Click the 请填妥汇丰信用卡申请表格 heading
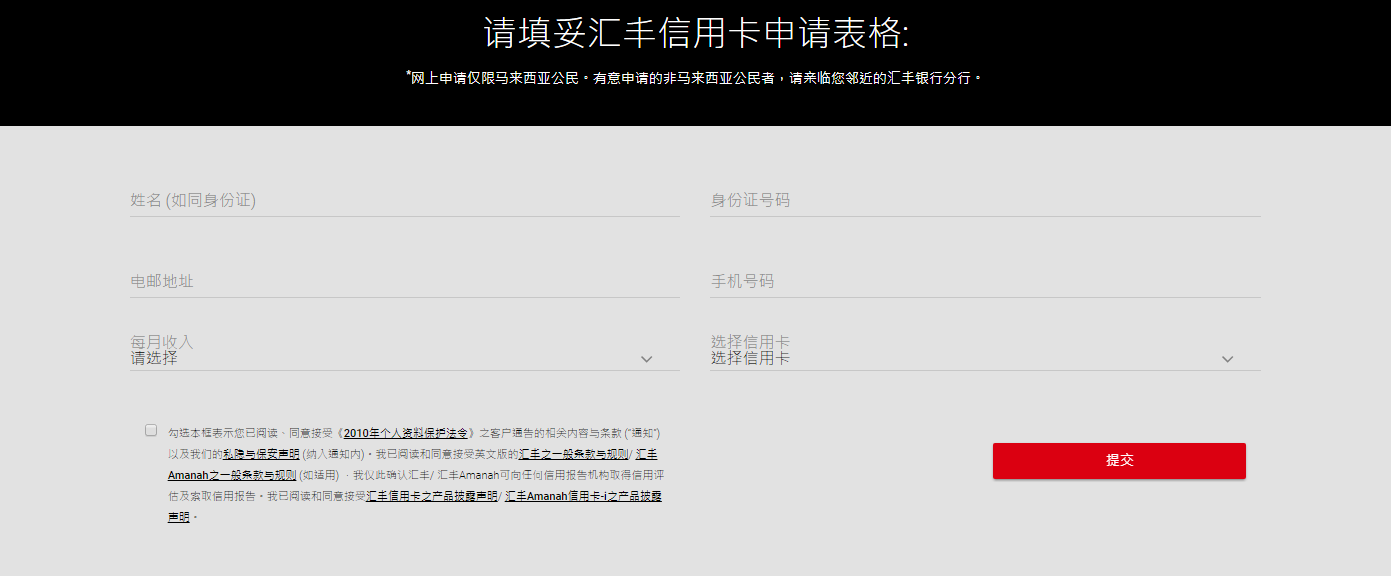Image resolution: width=1391 pixels, height=576 pixels. coord(696,33)
